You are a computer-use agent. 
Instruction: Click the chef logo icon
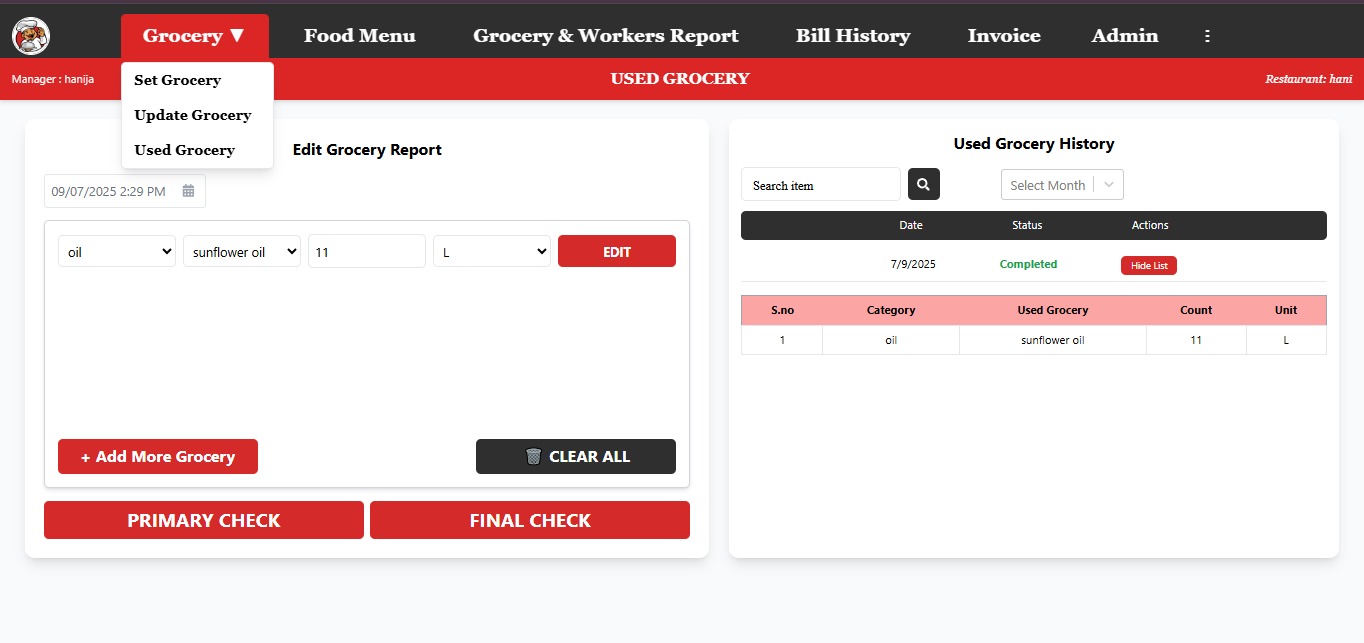(31, 36)
